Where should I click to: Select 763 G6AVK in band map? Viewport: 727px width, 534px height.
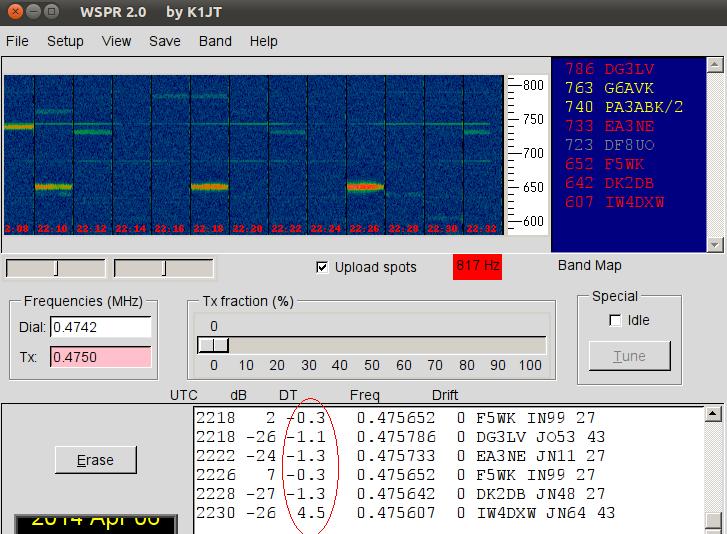point(609,88)
